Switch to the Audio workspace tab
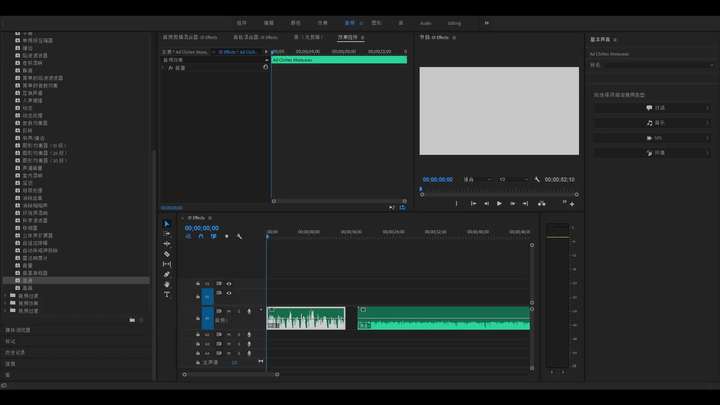 pos(426,23)
